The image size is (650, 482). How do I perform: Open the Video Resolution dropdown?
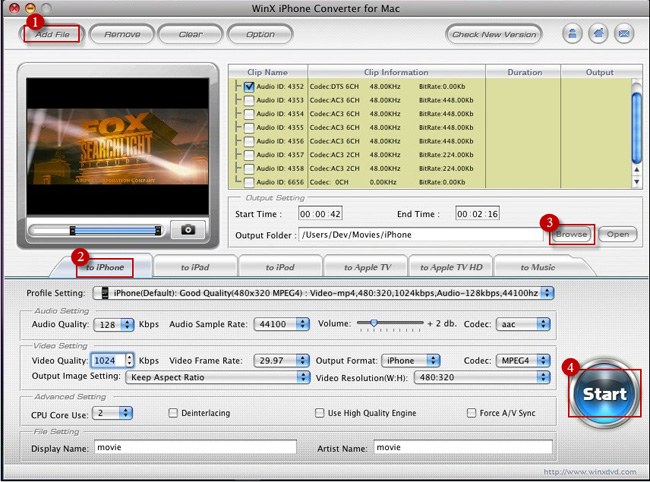click(x=482, y=377)
